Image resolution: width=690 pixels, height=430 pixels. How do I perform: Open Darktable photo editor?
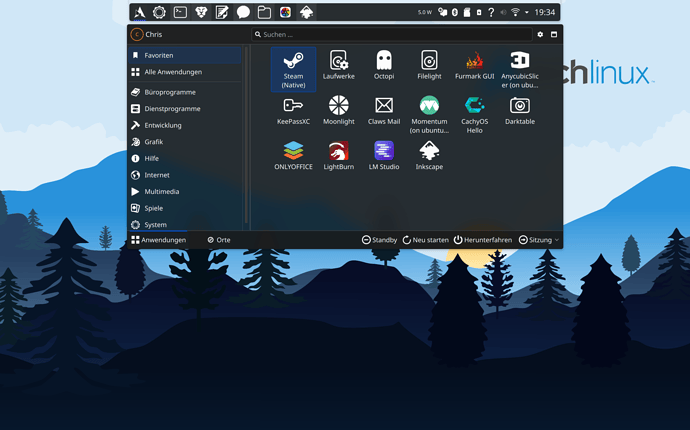(x=519, y=110)
